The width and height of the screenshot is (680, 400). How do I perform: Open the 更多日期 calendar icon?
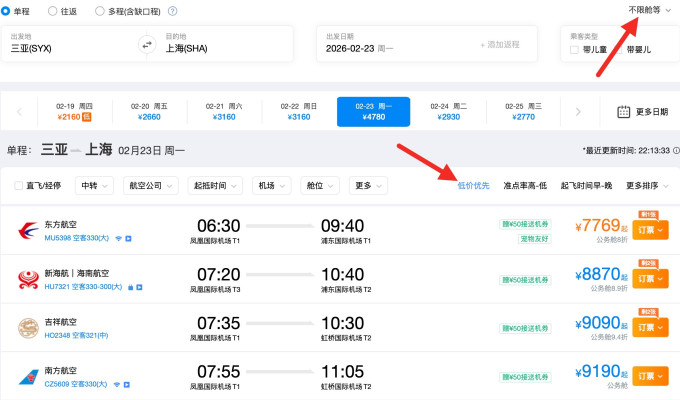[623, 111]
